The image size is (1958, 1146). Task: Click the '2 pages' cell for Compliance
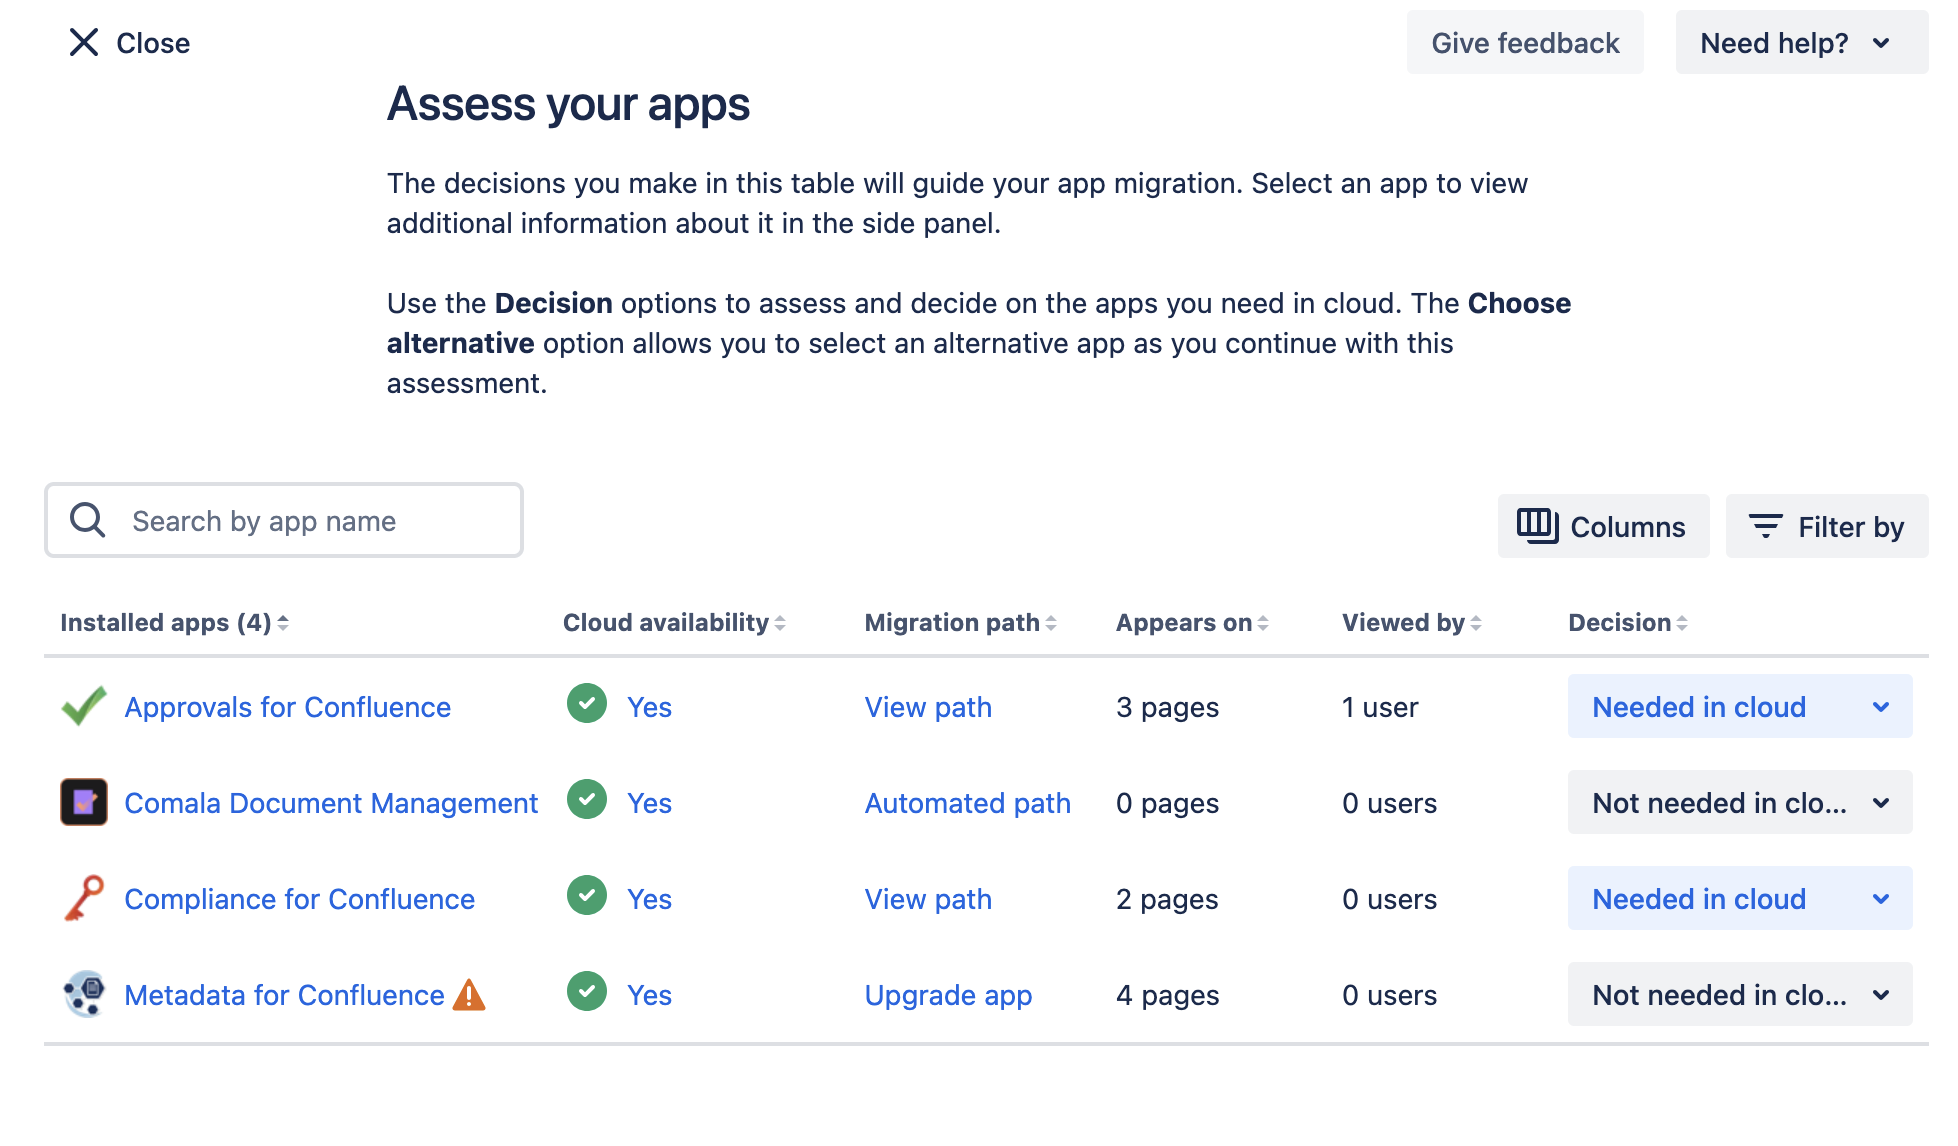click(1167, 899)
